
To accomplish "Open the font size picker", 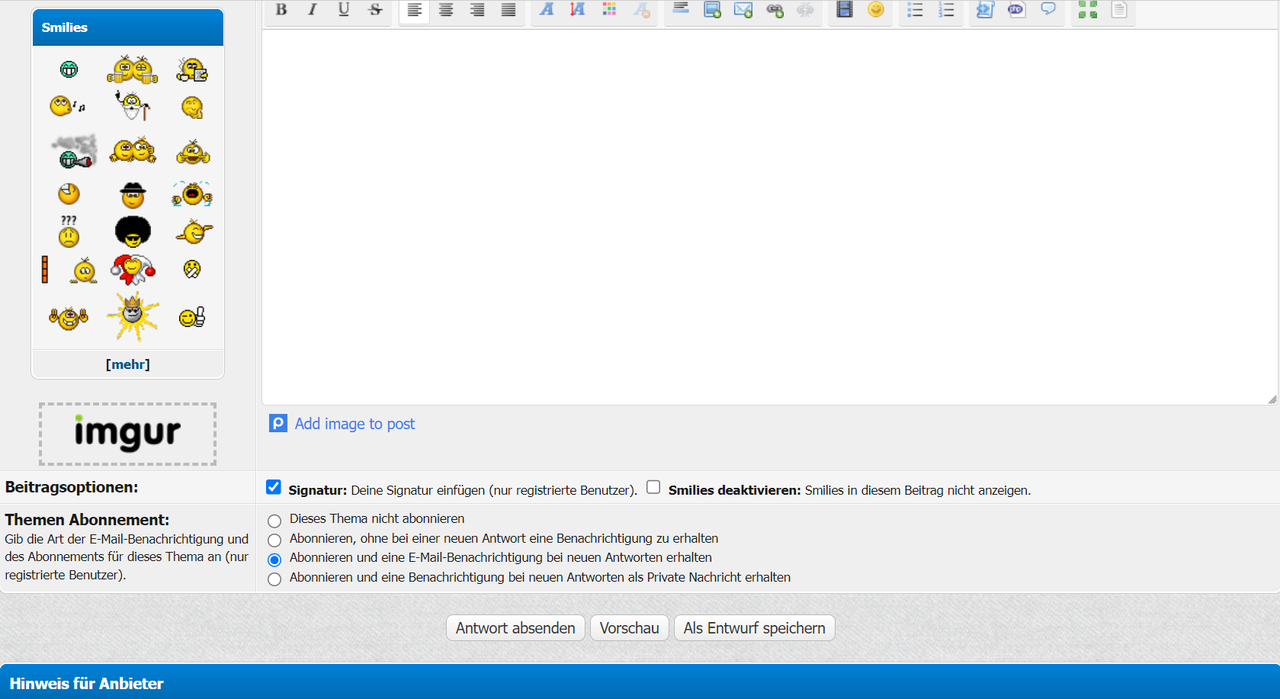I will 578,10.
